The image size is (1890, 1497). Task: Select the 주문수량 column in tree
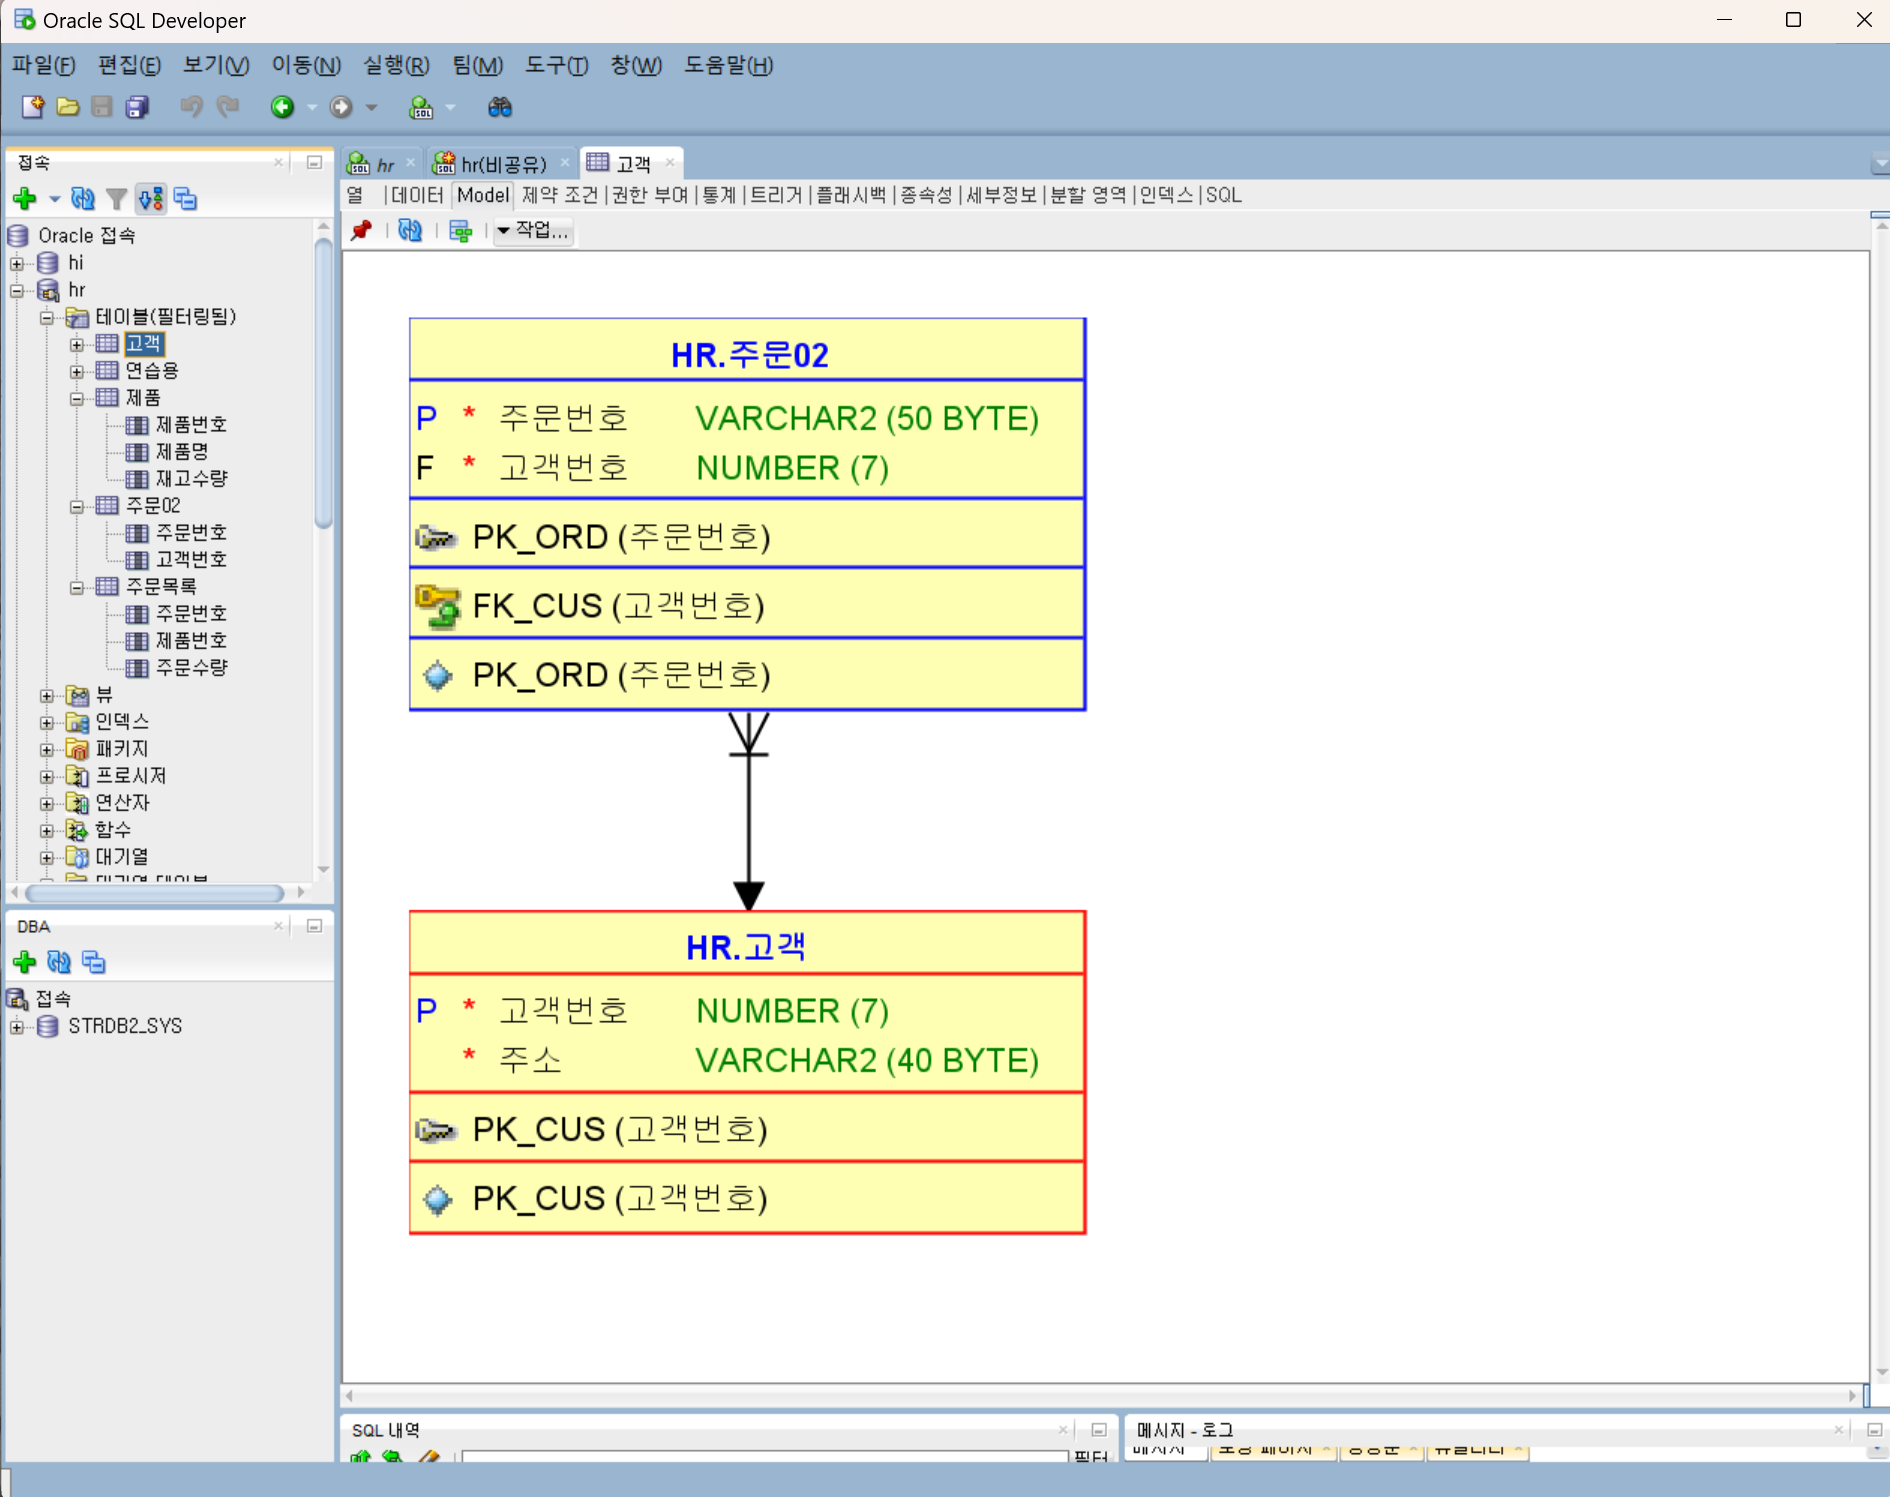tap(191, 668)
